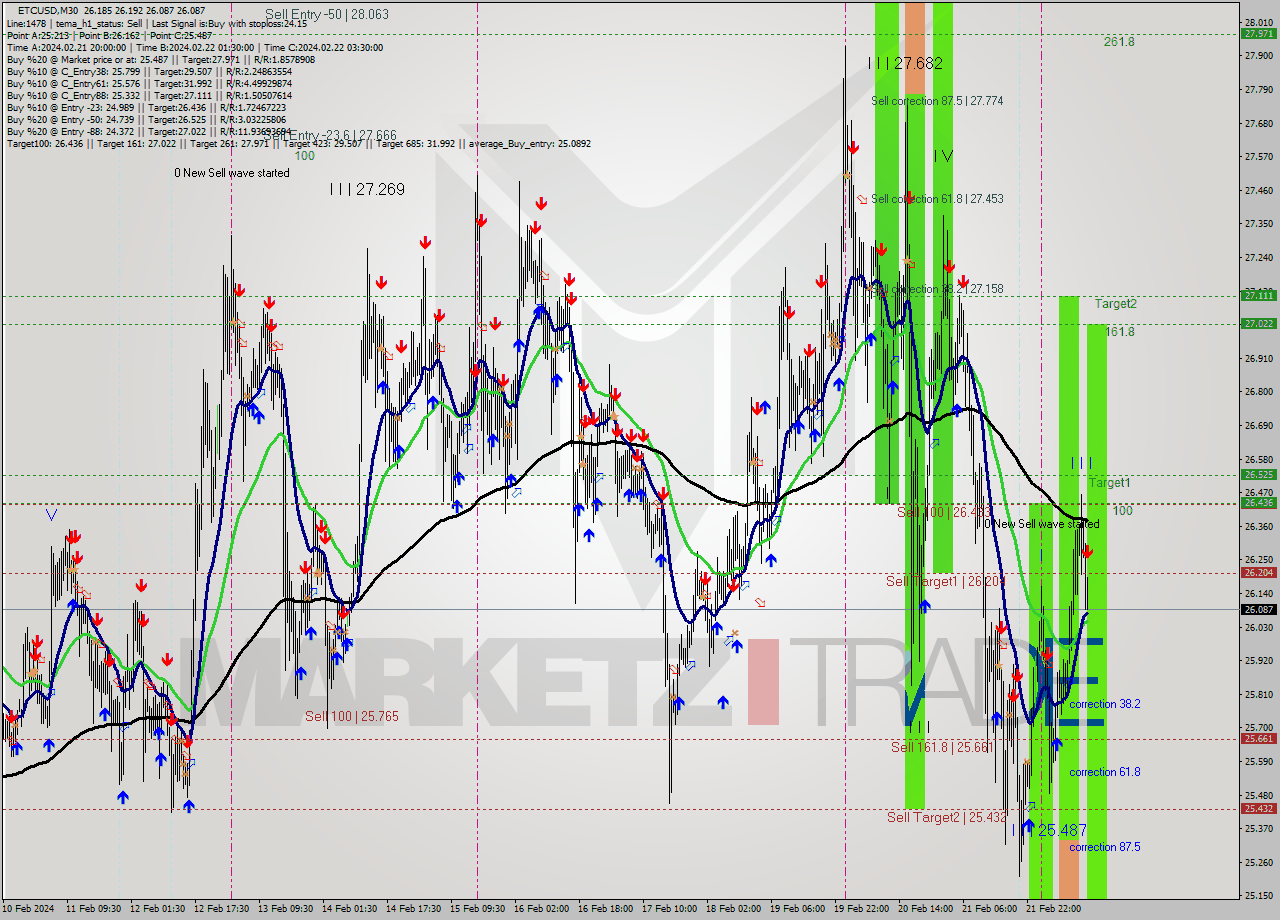The height and width of the screenshot is (920, 1280).
Task: Click the red 26.204 price axis tag
Action: 1258,573
